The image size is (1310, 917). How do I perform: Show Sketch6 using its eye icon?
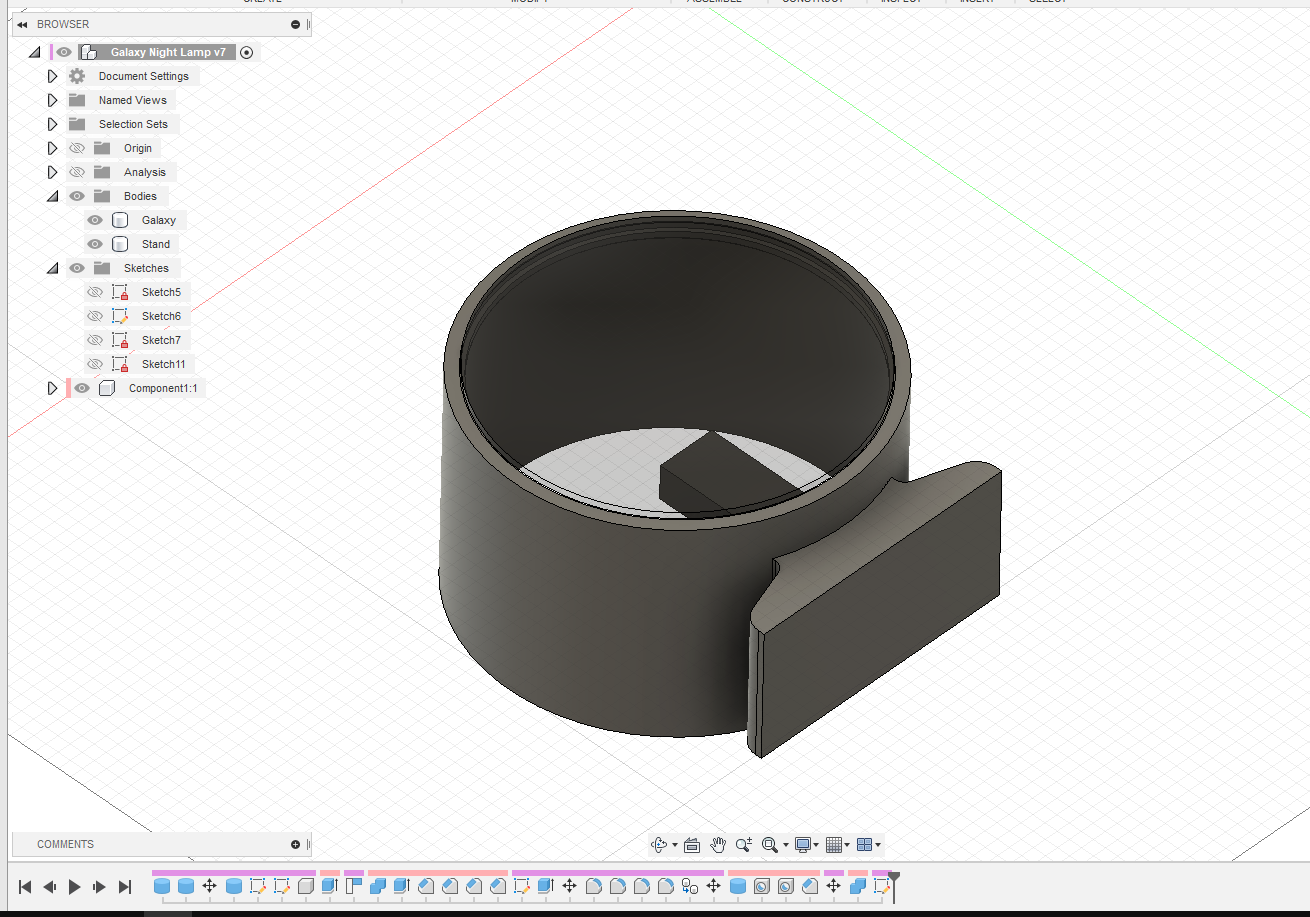click(x=95, y=316)
